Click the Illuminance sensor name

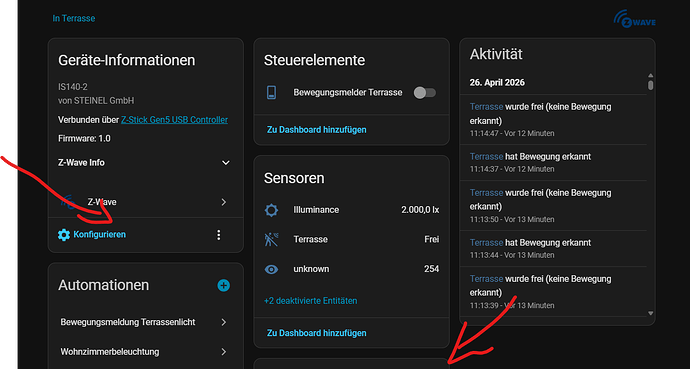pos(316,210)
